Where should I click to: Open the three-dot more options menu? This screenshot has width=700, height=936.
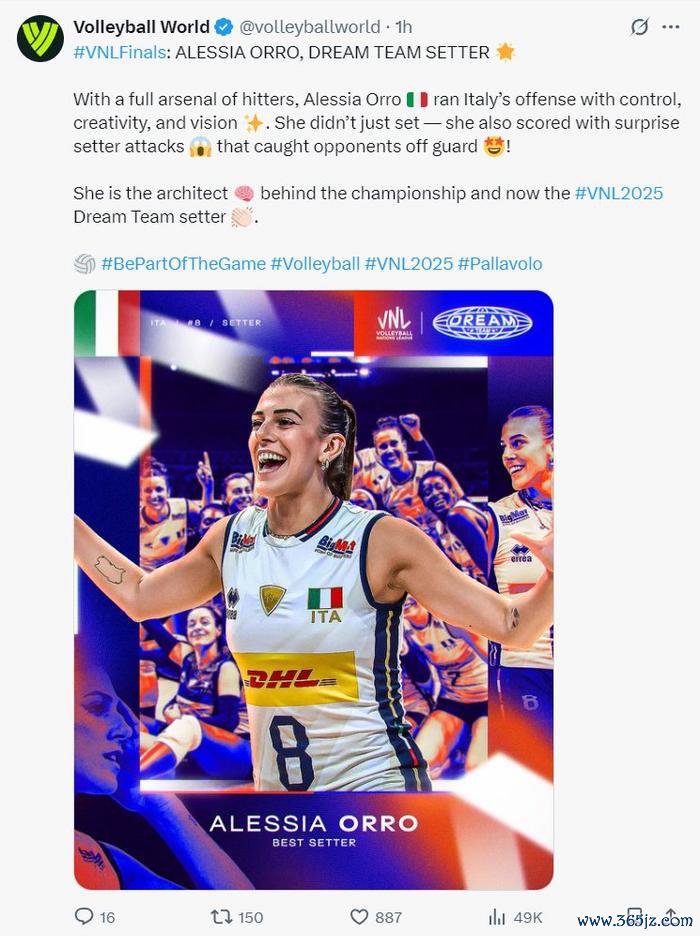pyautogui.click(x=671, y=27)
